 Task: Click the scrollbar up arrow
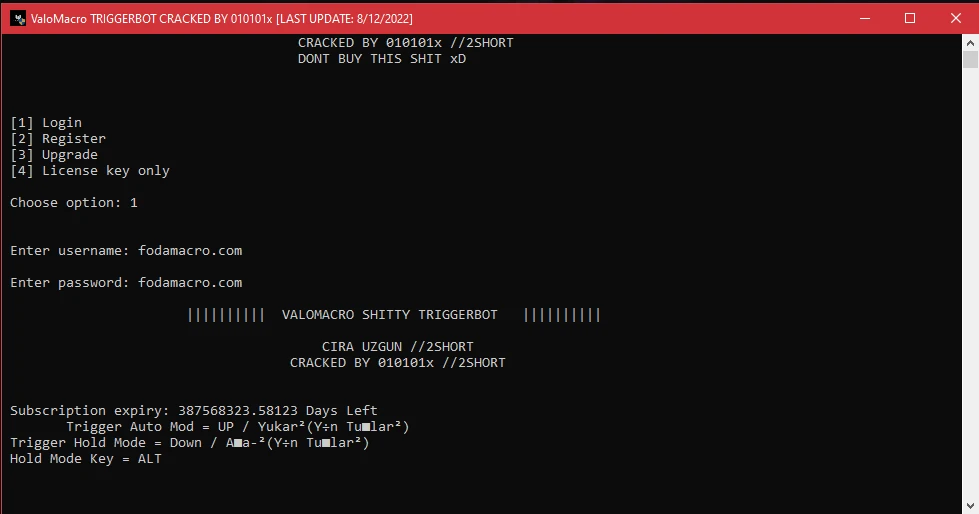[x=970, y=43]
